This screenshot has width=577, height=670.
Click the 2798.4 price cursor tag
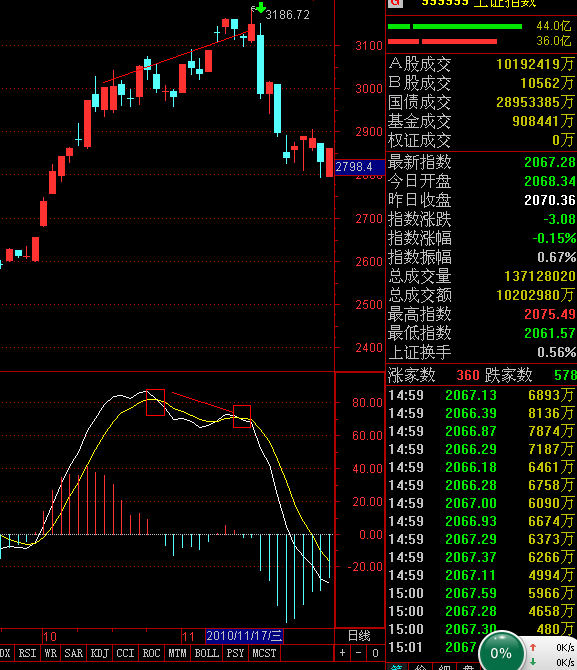click(x=359, y=167)
